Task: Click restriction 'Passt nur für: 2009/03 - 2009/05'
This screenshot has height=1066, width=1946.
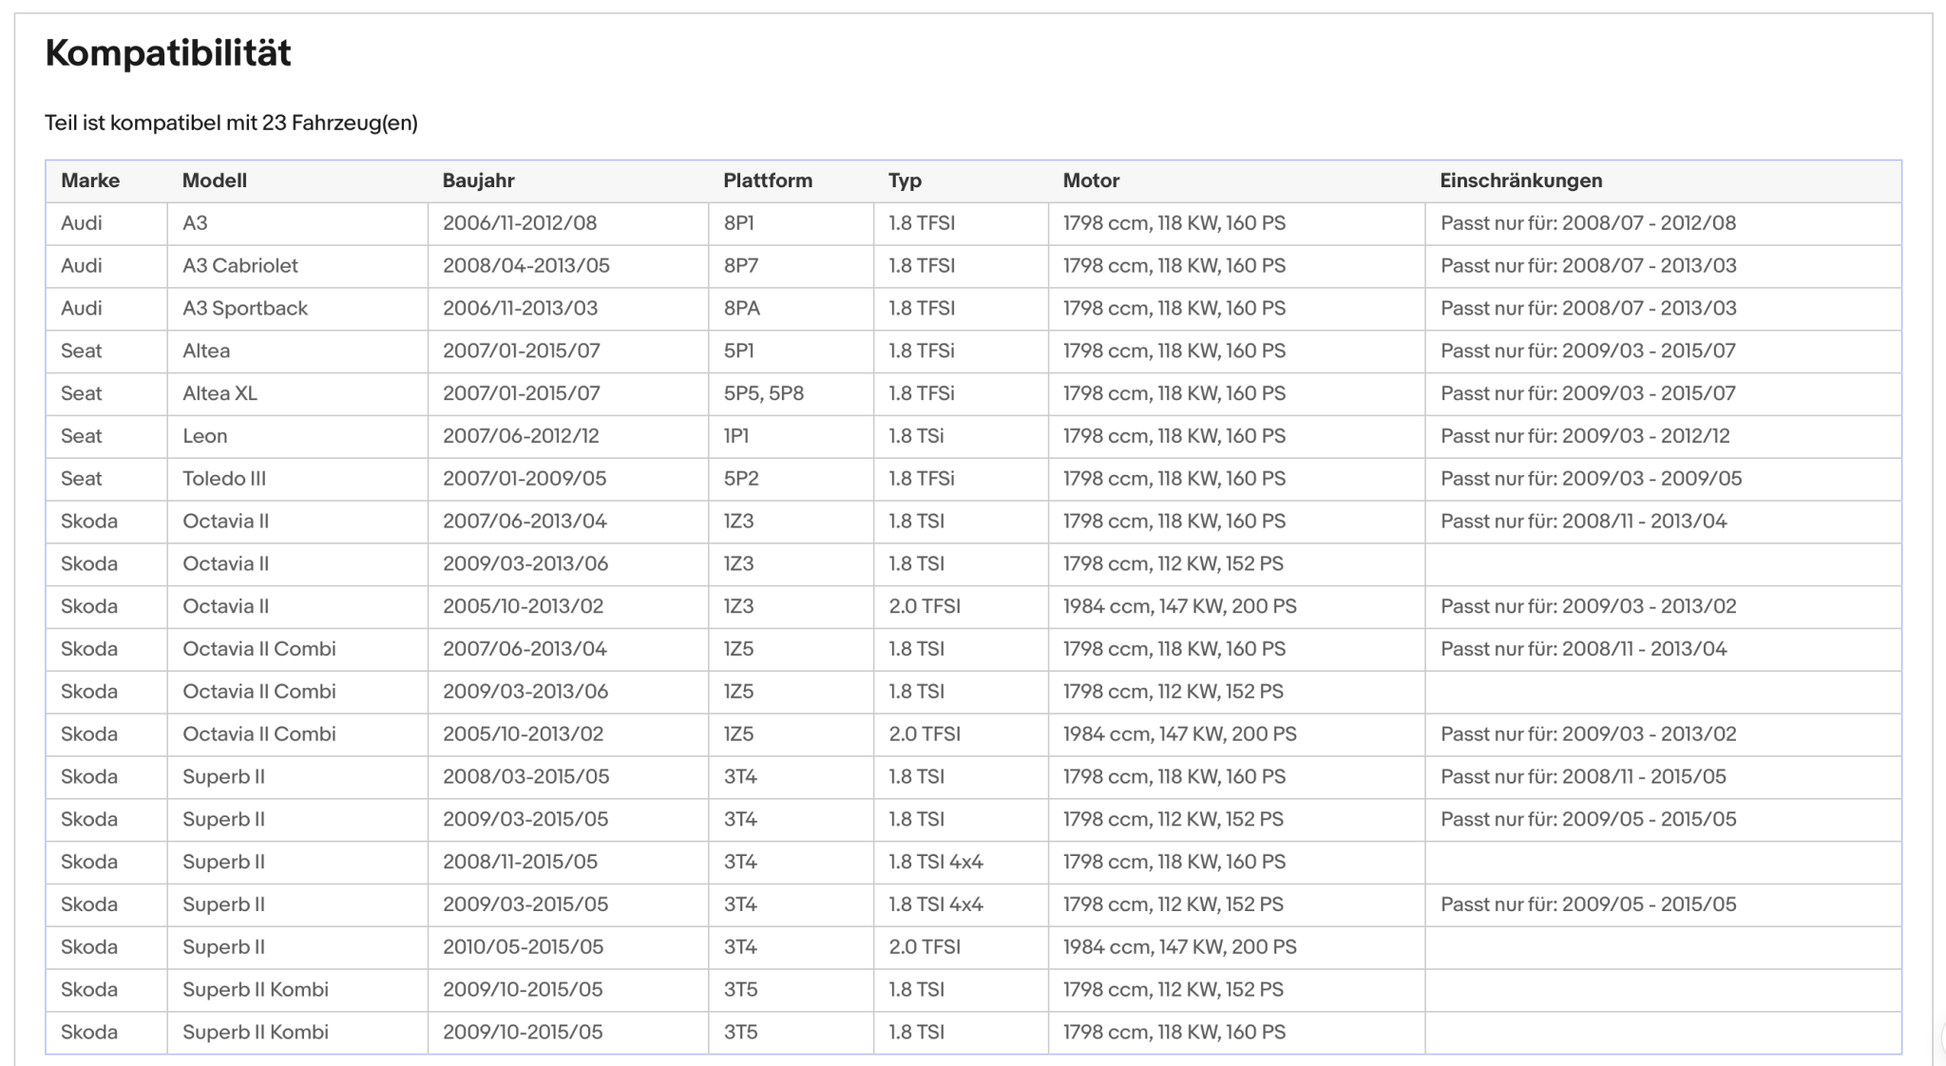Action: pyautogui.click(x=1590, y=479)
